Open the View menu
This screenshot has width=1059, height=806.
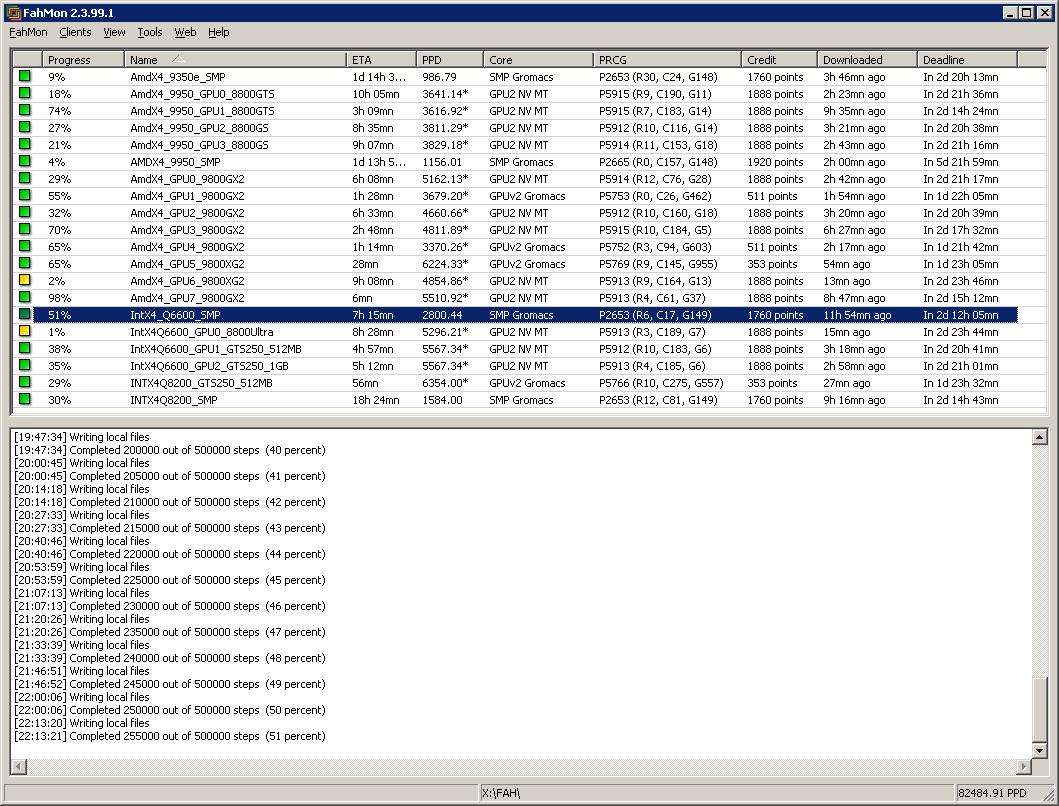click(114, 32)
